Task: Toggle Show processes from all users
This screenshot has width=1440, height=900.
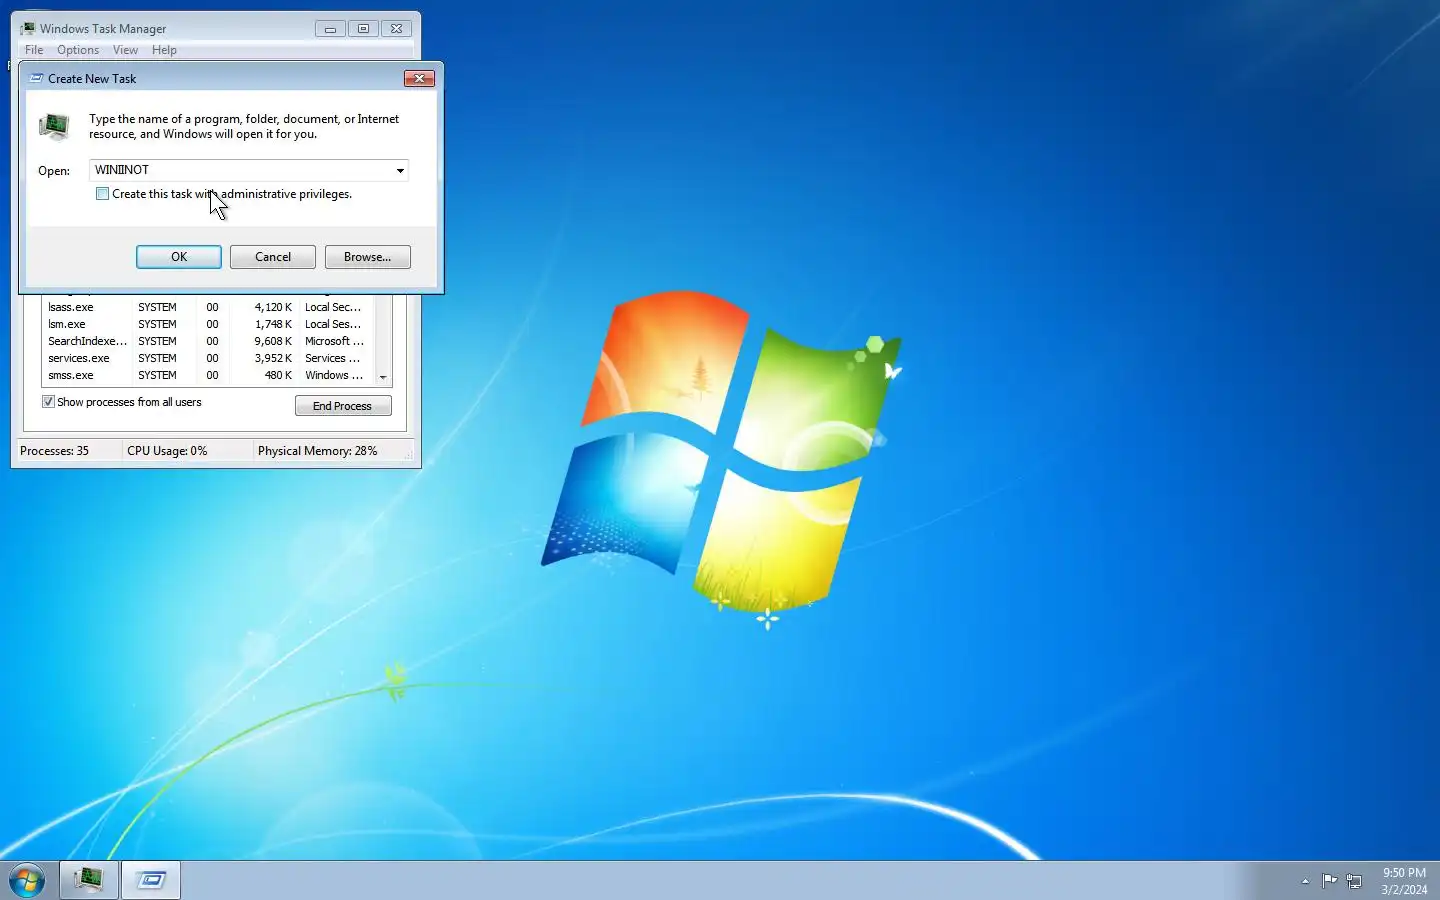Action: coord(48,402)
